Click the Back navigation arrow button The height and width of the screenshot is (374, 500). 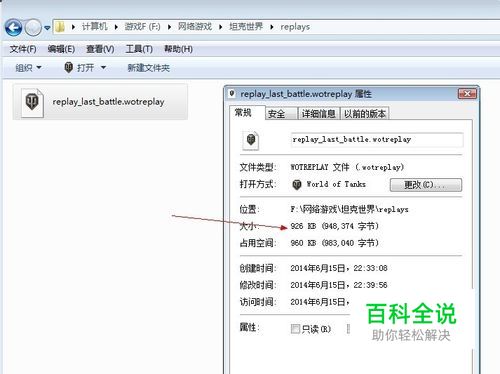tap(13, 28)
